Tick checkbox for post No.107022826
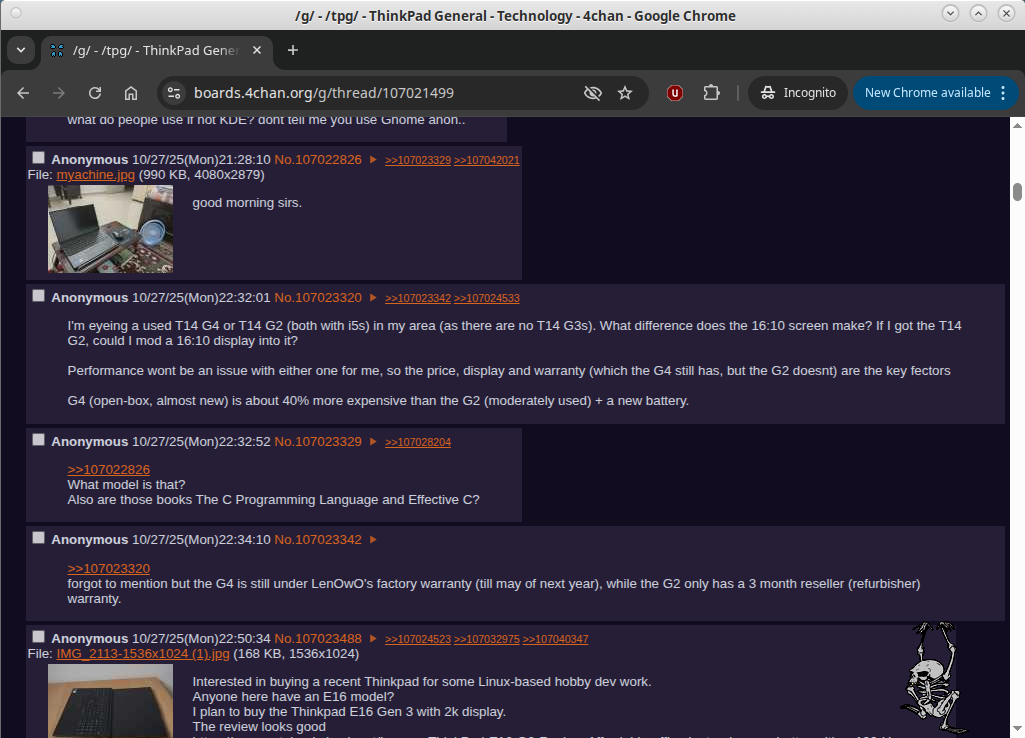 tap(39, 158)
